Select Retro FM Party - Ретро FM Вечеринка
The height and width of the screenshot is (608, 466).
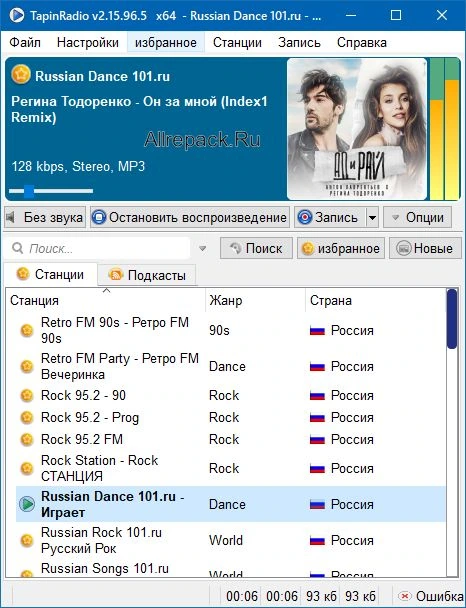coord(231,366)
